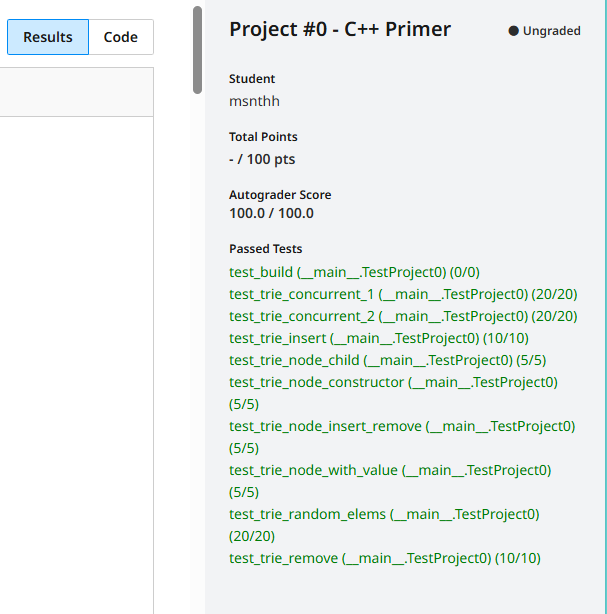Open the test_trie_random_elems test entry
607x614 pixels.
[384, 514]
